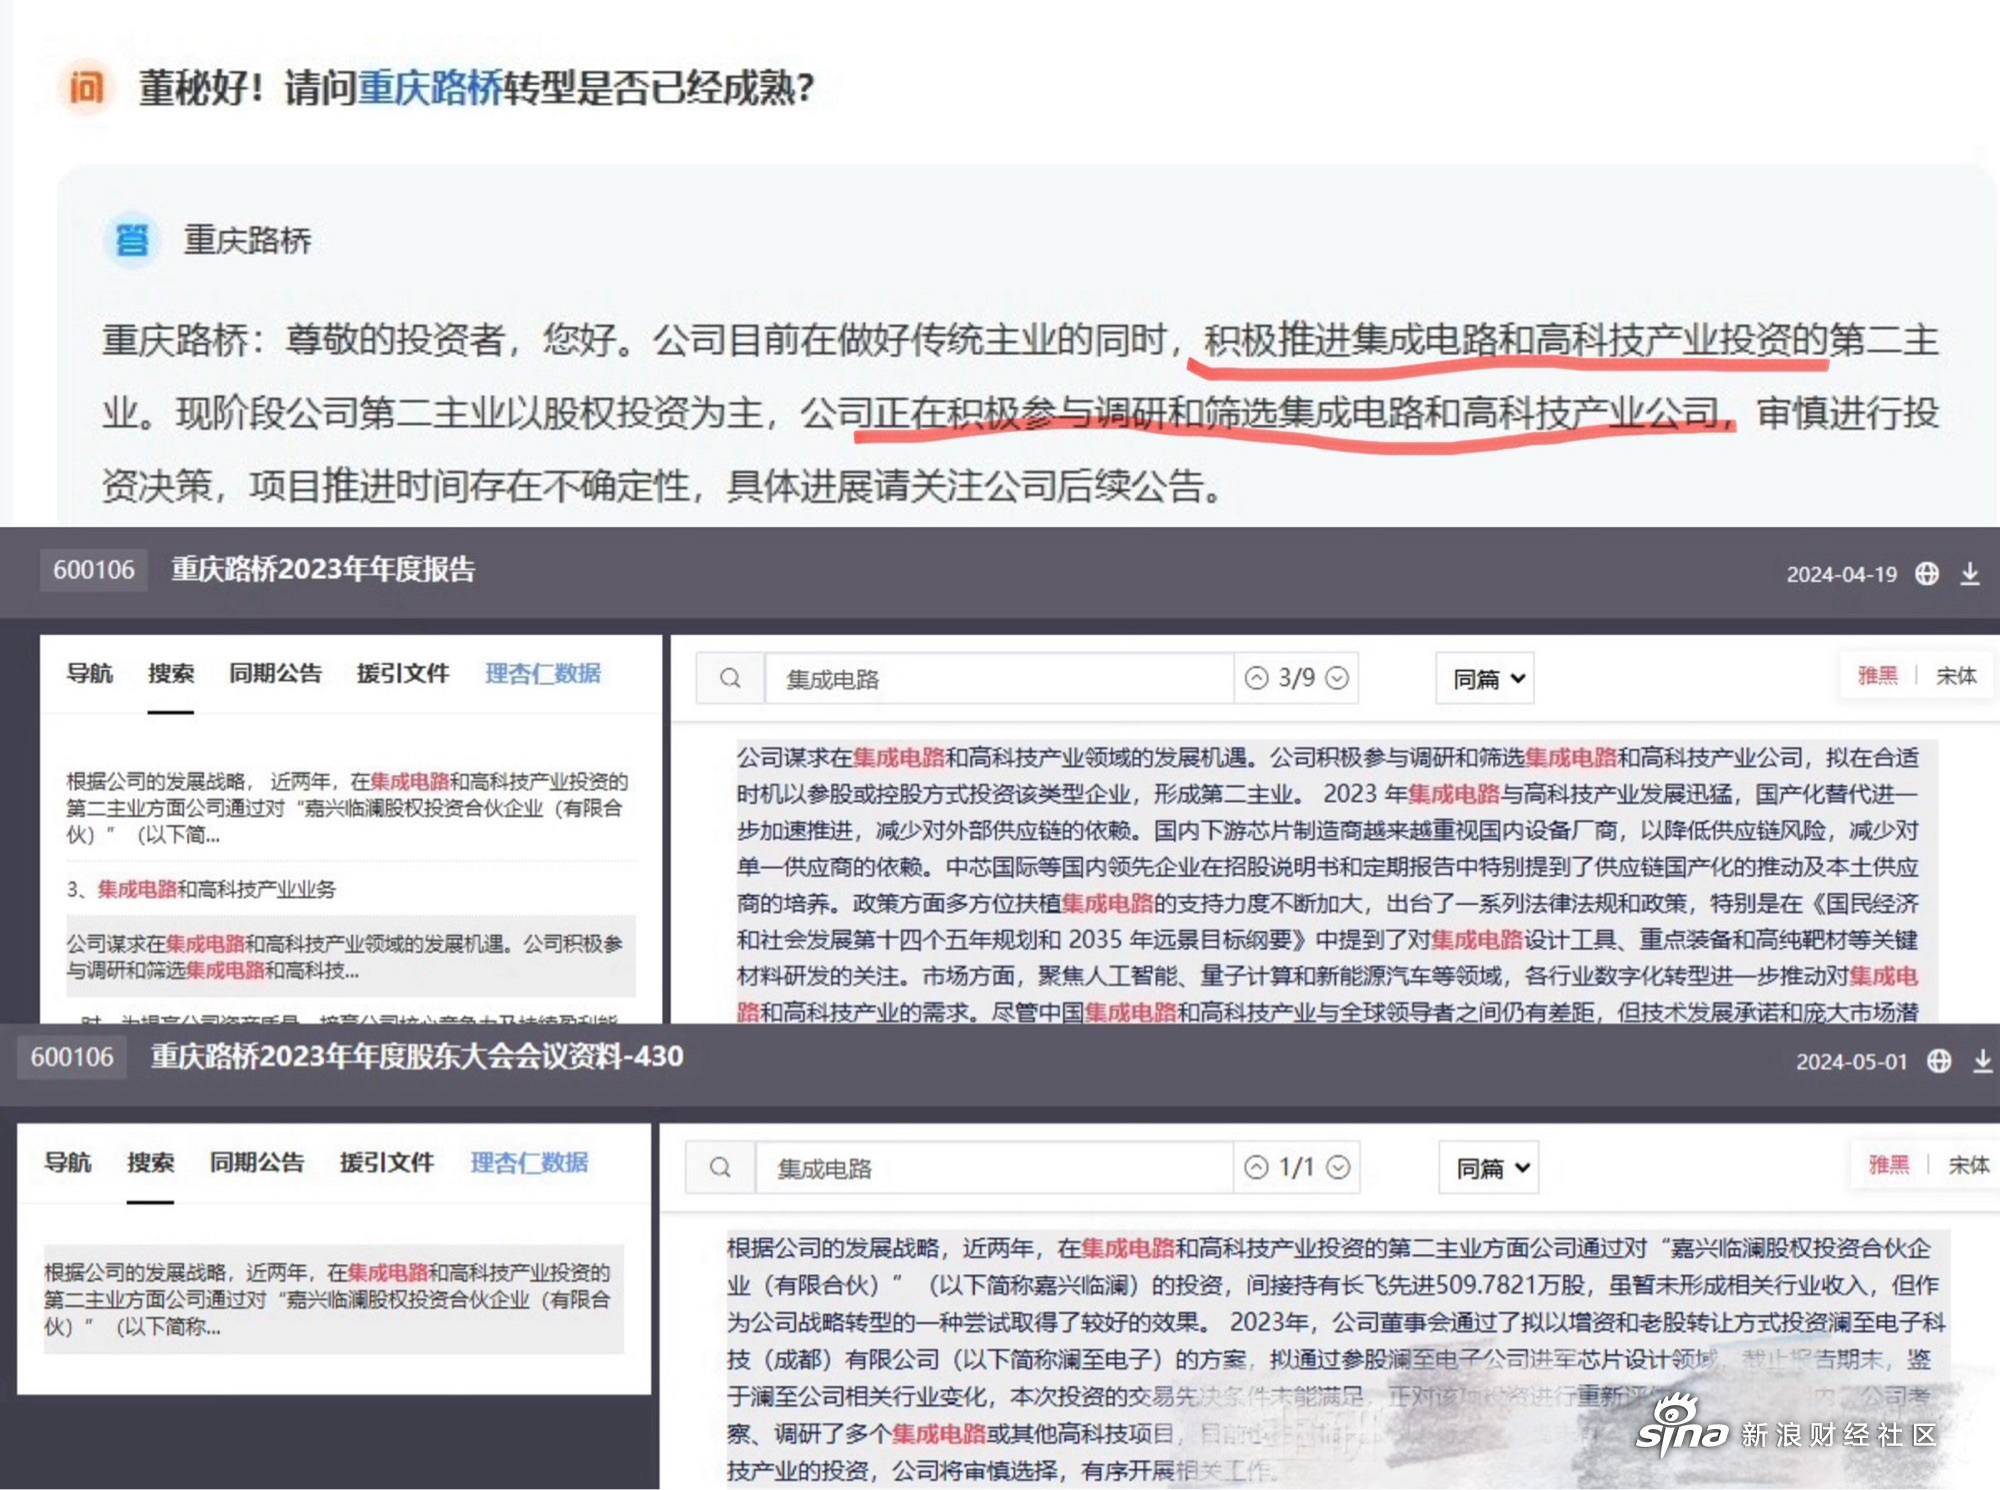Switch font to 雅黑 in annual report panel
This screenshot has width=2000, height=1490.
1877,675
